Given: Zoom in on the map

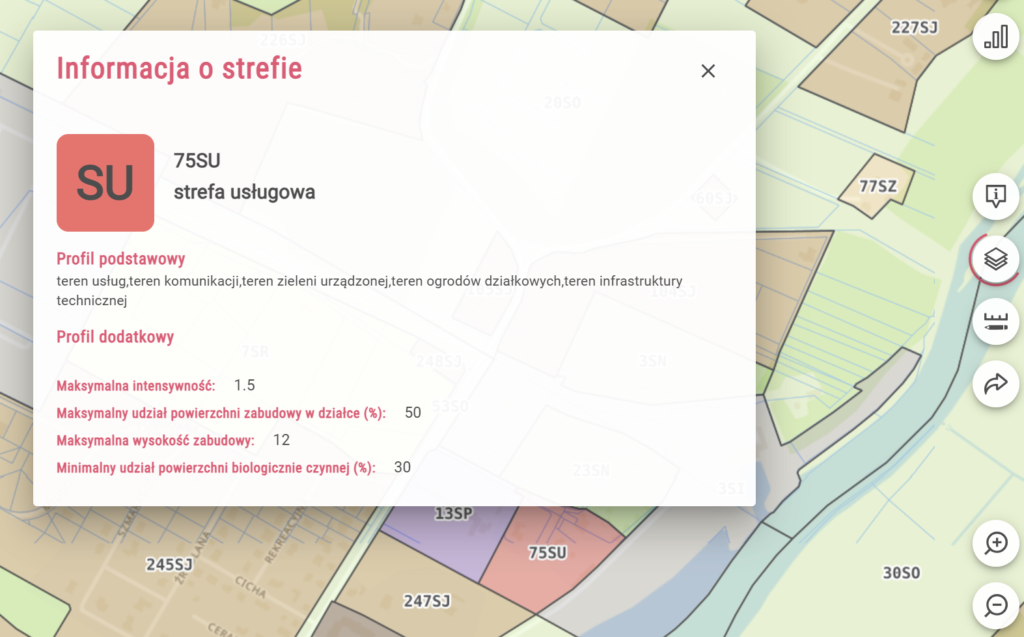Looking at the screenshot, I should pos(995,543).
